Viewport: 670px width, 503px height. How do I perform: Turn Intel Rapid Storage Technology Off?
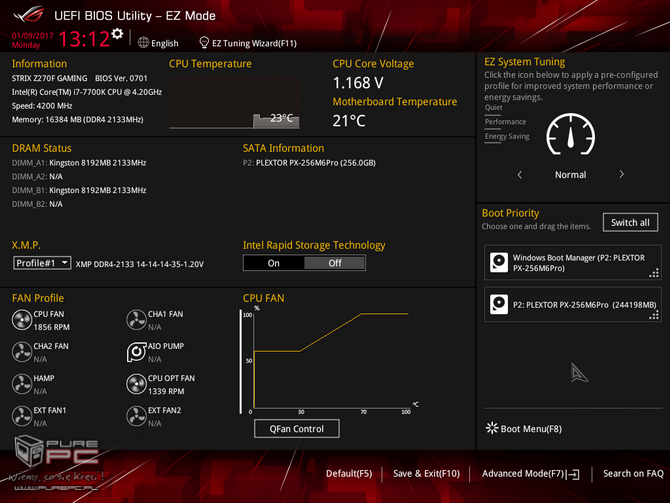tap(335, 263)
